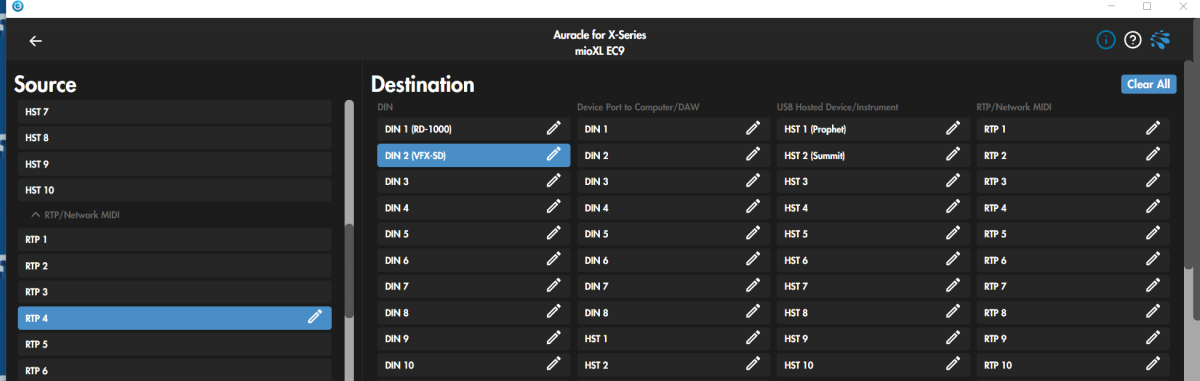Click app icon in window title bar

tap(17, 6)
